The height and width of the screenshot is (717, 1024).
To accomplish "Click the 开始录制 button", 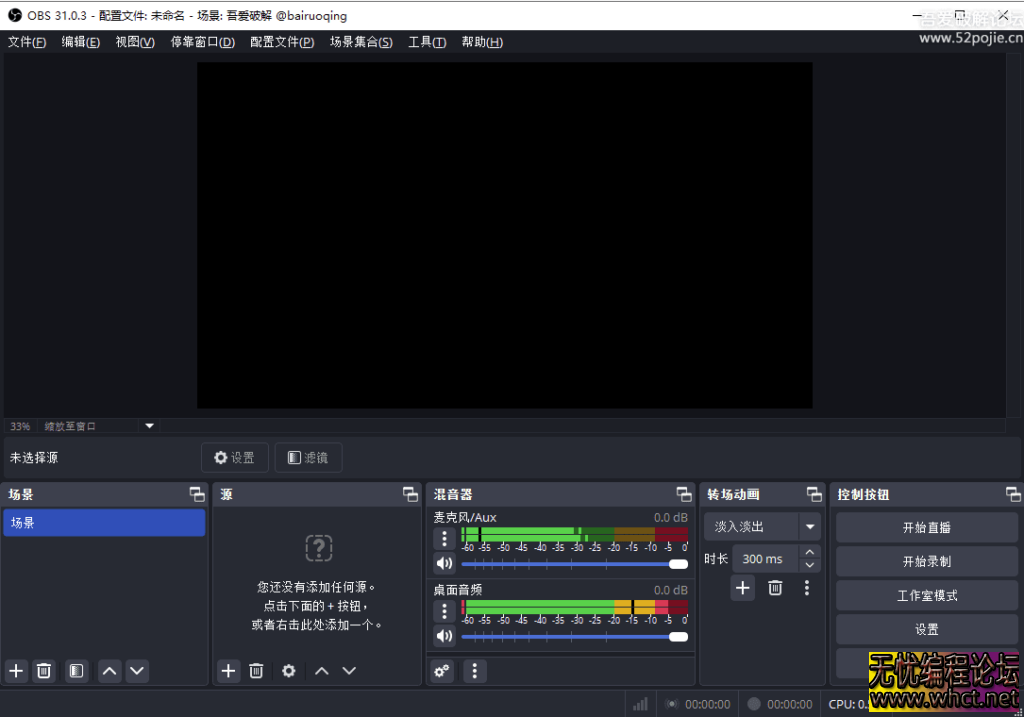I will [x=926, y=561].
